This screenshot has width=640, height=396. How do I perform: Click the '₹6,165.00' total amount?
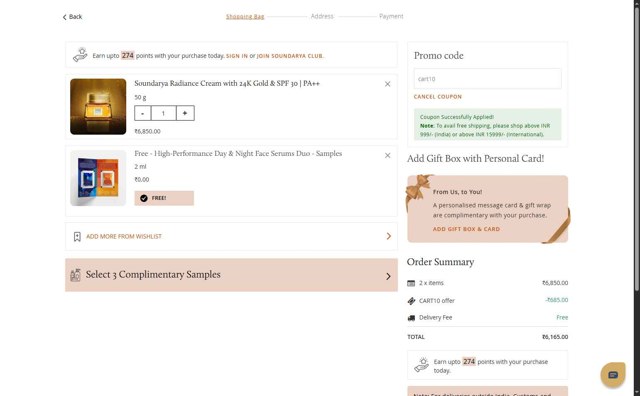coord(555,337)
